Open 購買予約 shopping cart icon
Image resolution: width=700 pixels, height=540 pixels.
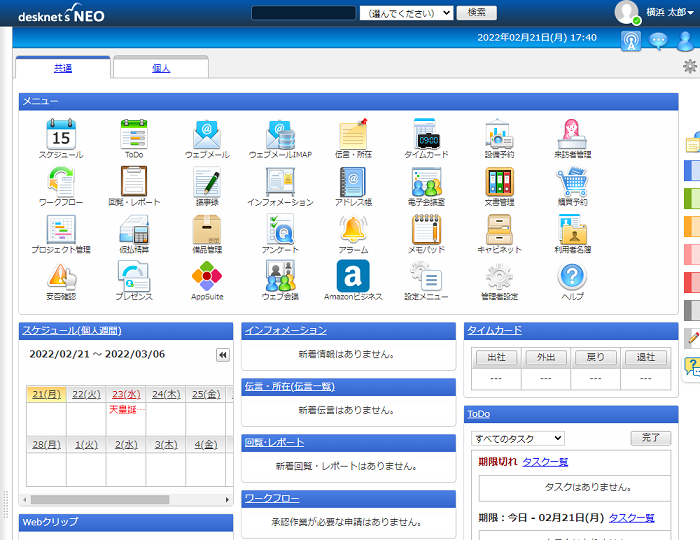tap(572, 182)
